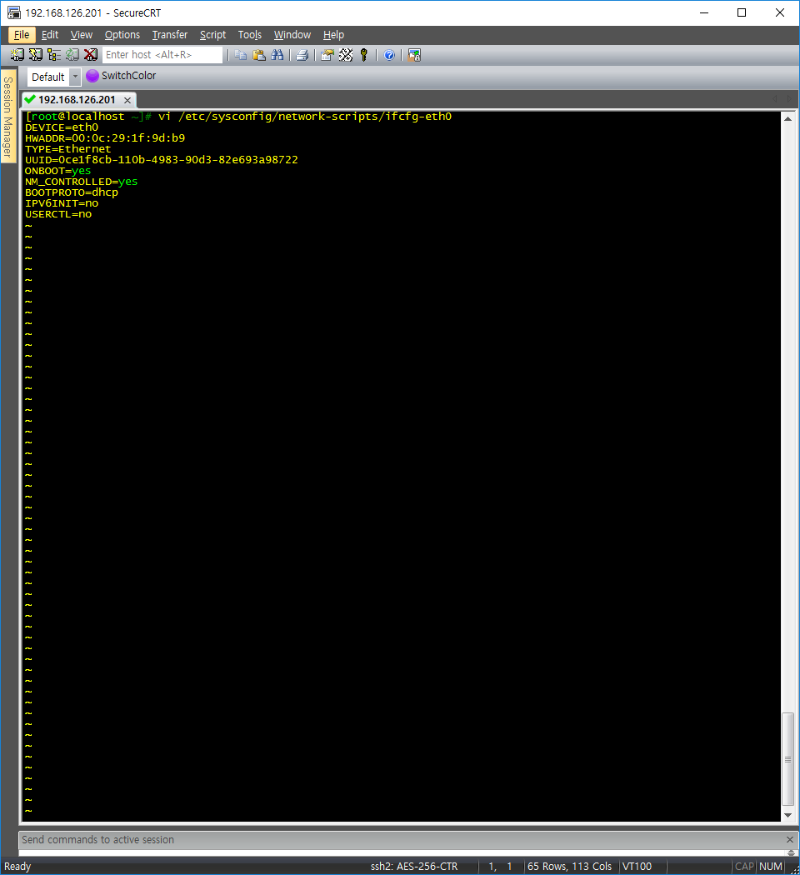
Task: Click the Send commands to active session field
Action: (400, 840)
